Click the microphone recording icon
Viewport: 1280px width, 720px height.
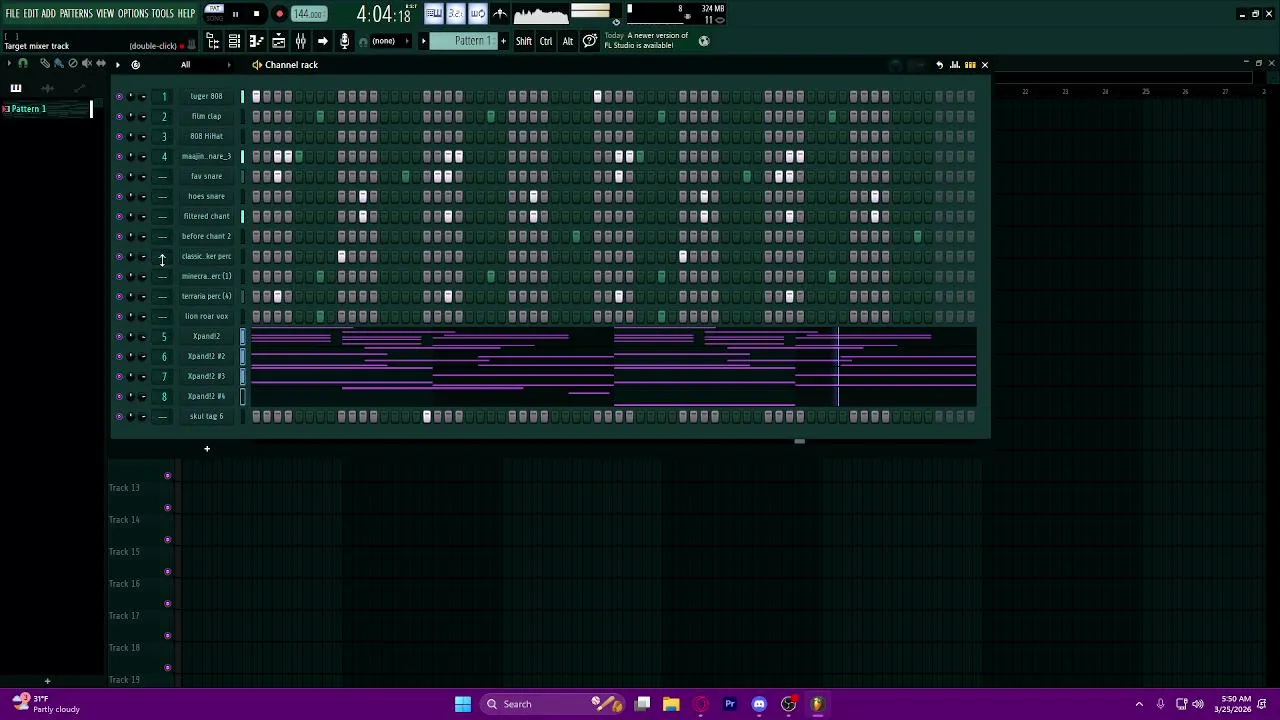[x=344, y=41]
